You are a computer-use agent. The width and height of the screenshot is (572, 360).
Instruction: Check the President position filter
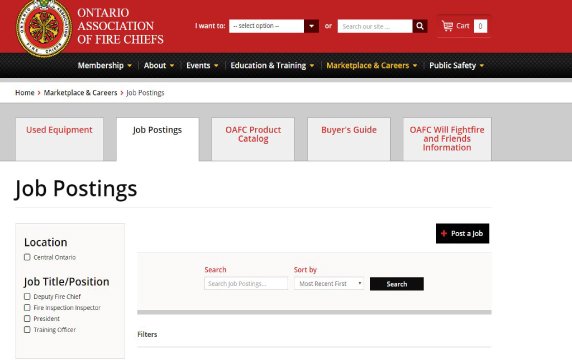(x=27, y=318)
